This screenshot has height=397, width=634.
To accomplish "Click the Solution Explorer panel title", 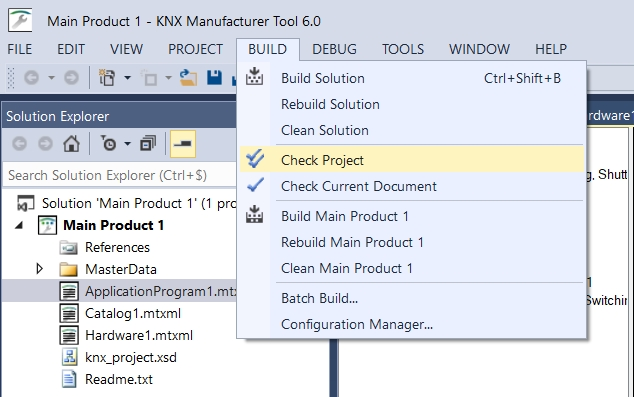I will click(57, 116).
